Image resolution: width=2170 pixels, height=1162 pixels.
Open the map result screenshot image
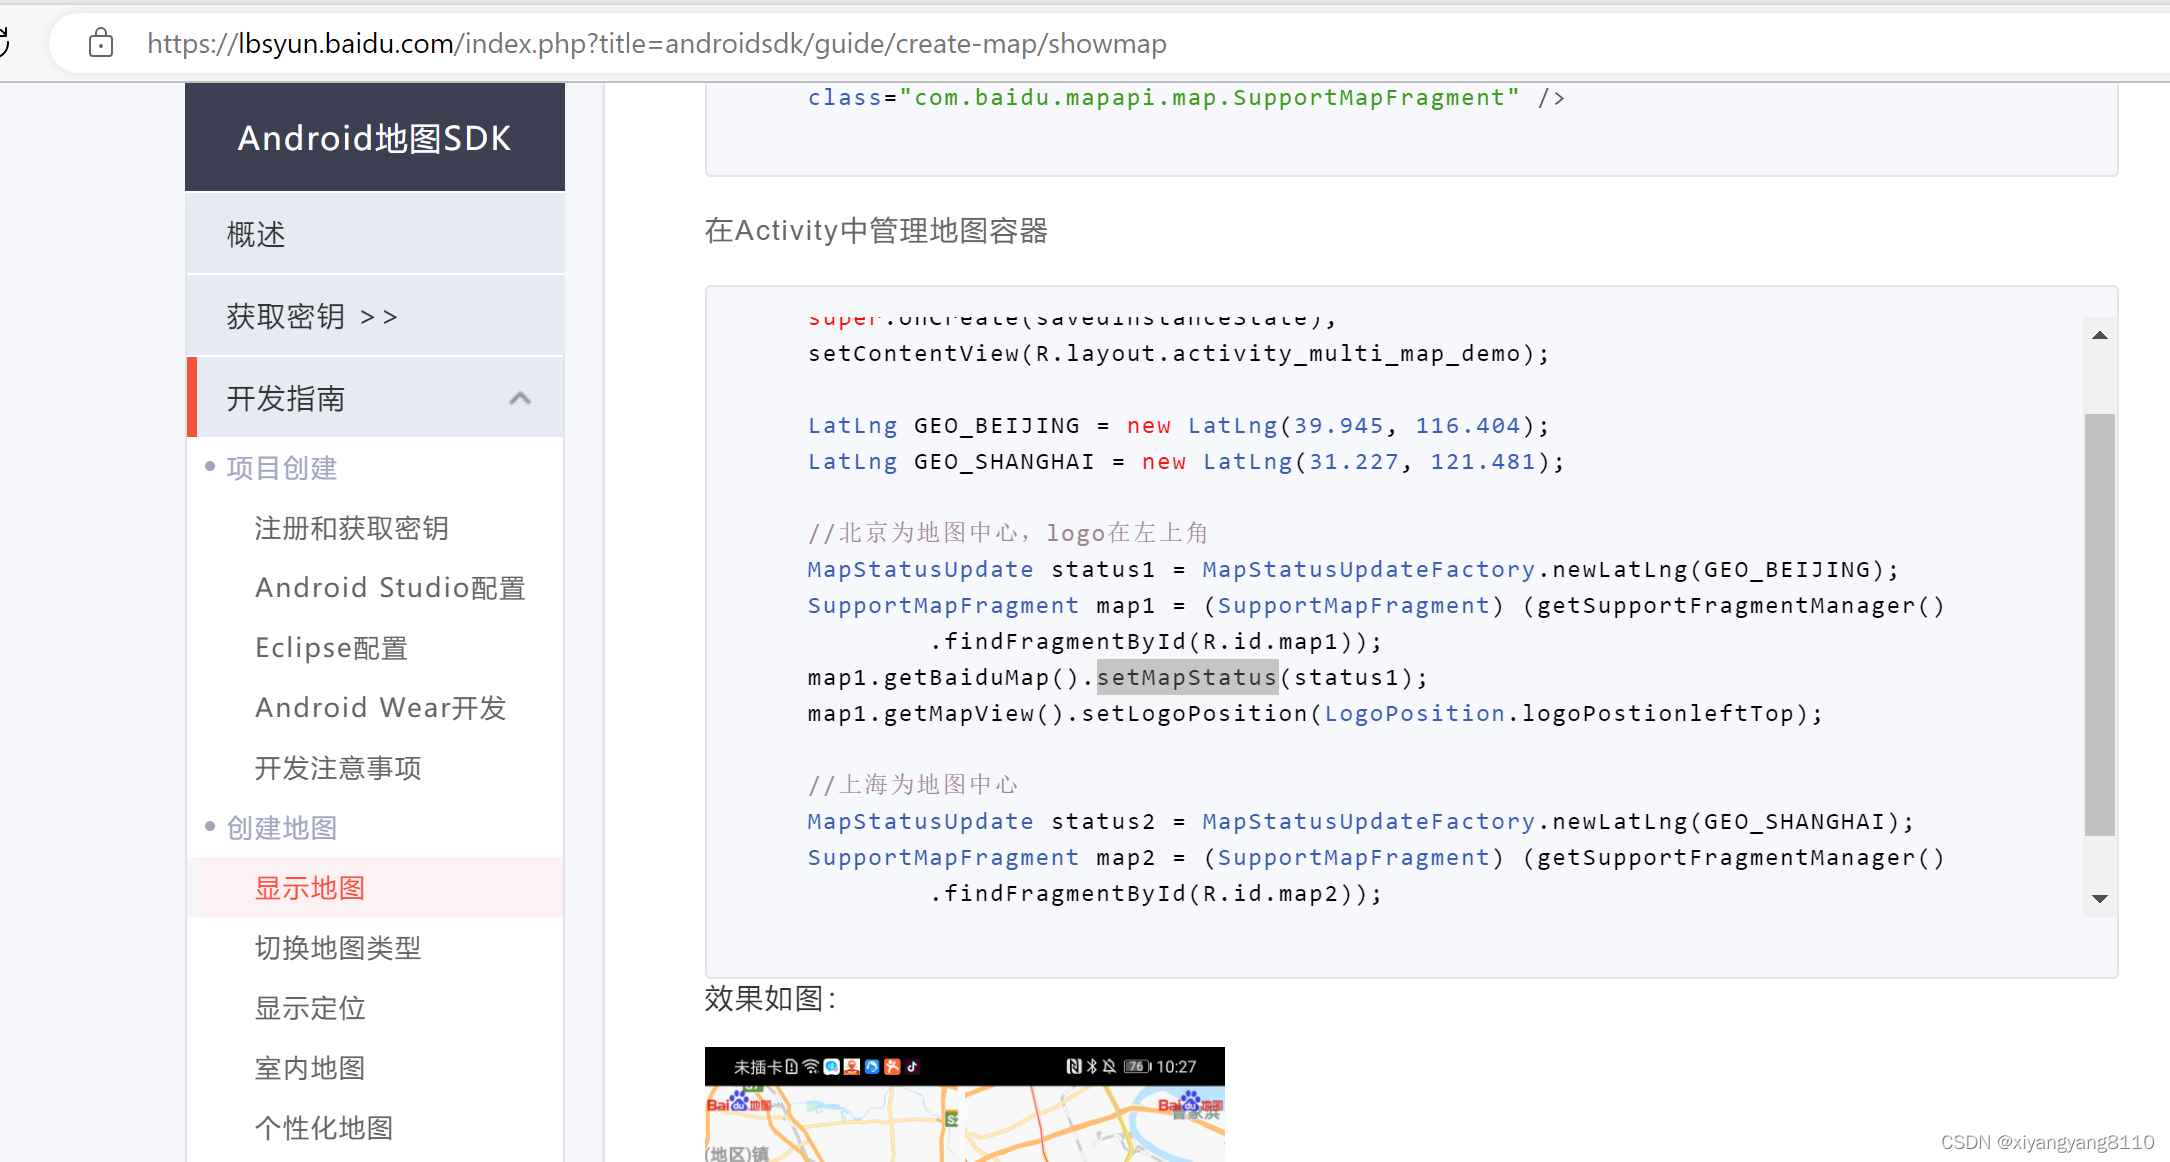tap(965, 1104)
